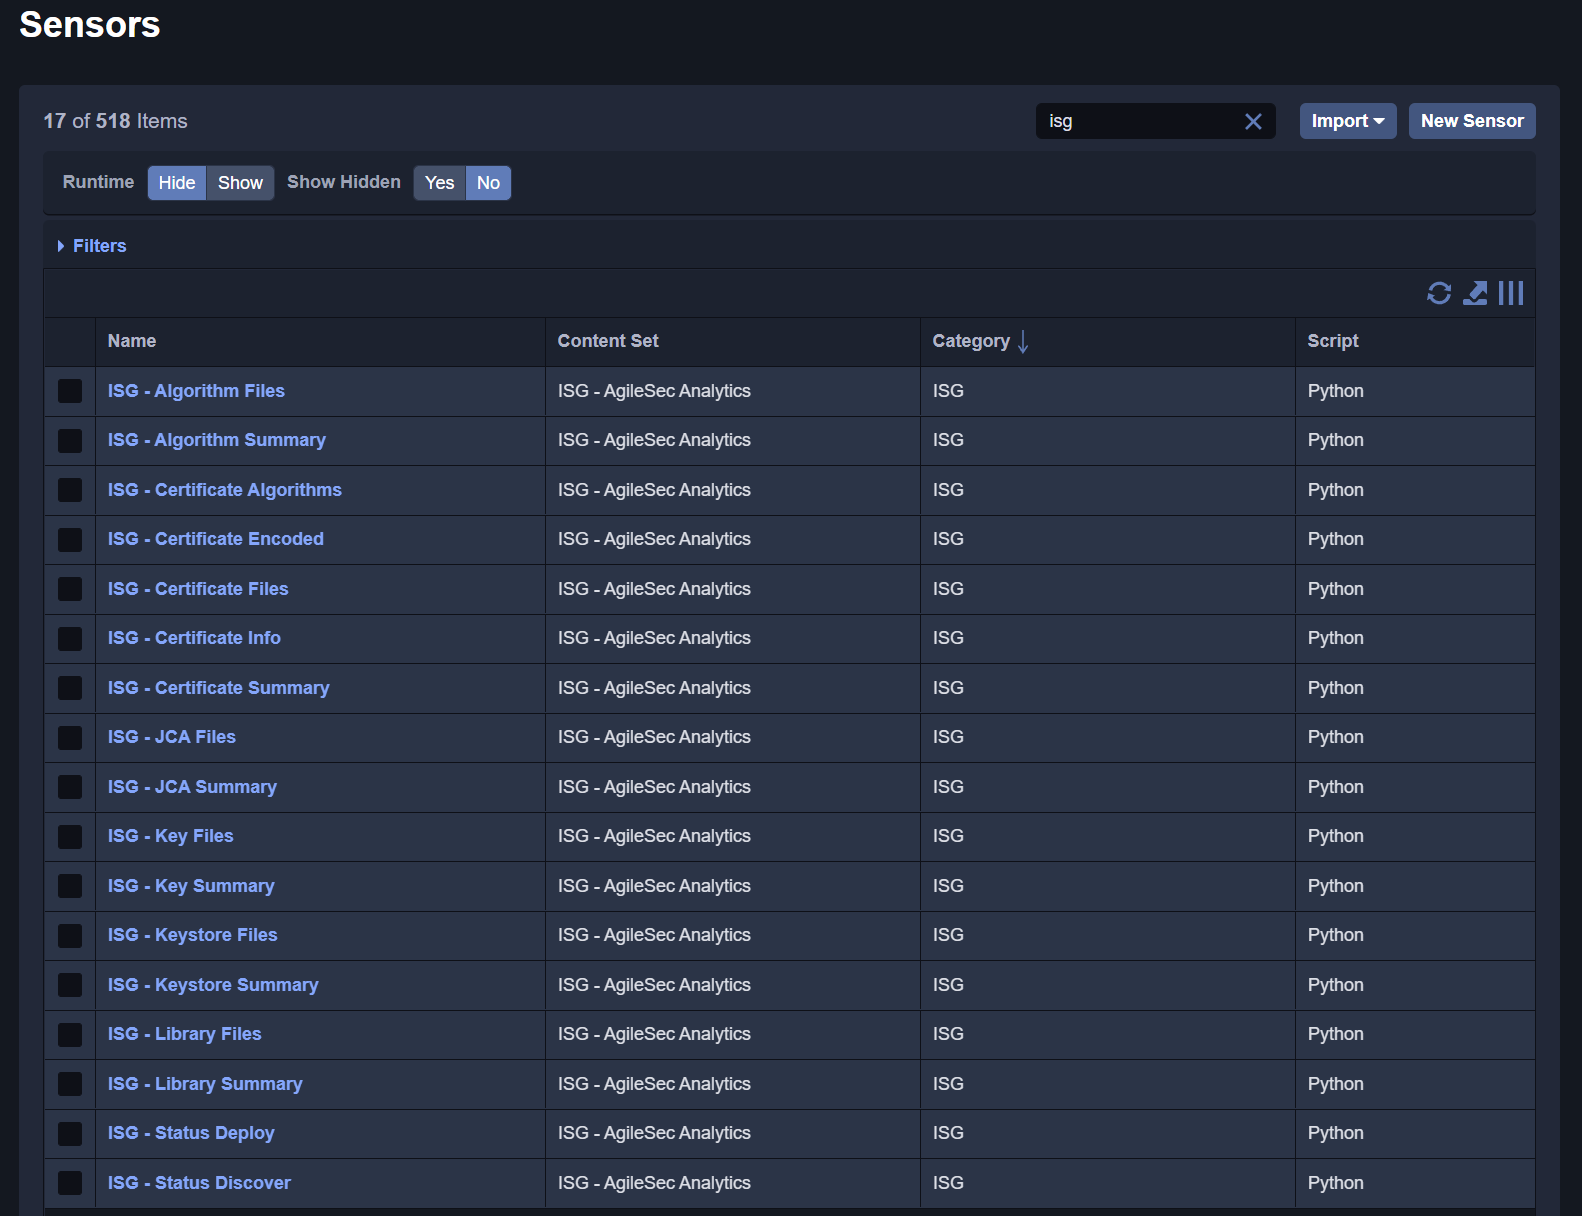Tick the ISG - Key Summary checkbox
1582x1216 pixels.
click(70, 886)
